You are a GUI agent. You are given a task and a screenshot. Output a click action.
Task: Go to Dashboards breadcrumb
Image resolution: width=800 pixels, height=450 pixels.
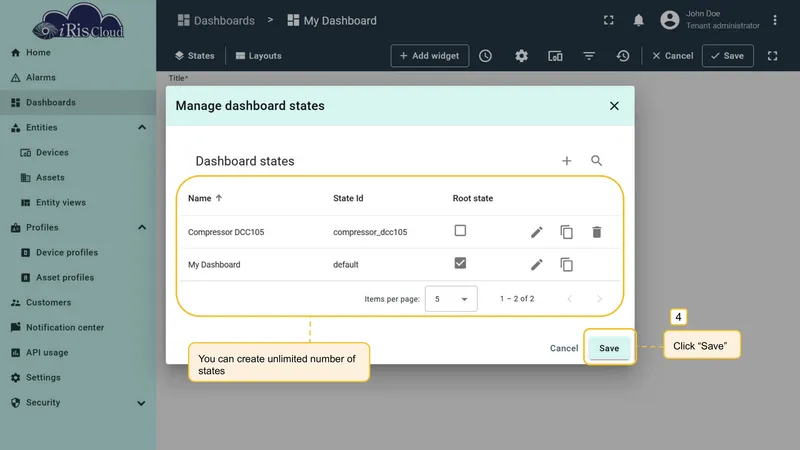tap(216, 20)
